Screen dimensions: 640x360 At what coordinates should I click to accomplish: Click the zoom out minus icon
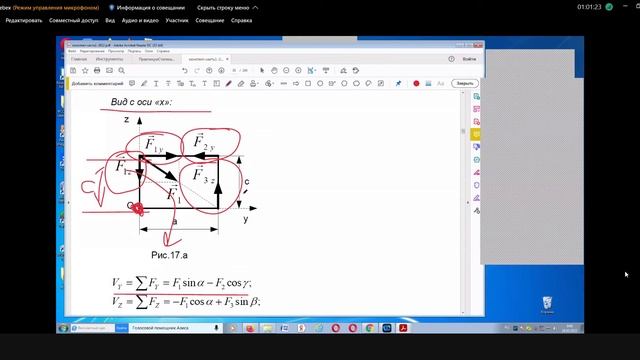pyautogui.click(x=286, y=71)
